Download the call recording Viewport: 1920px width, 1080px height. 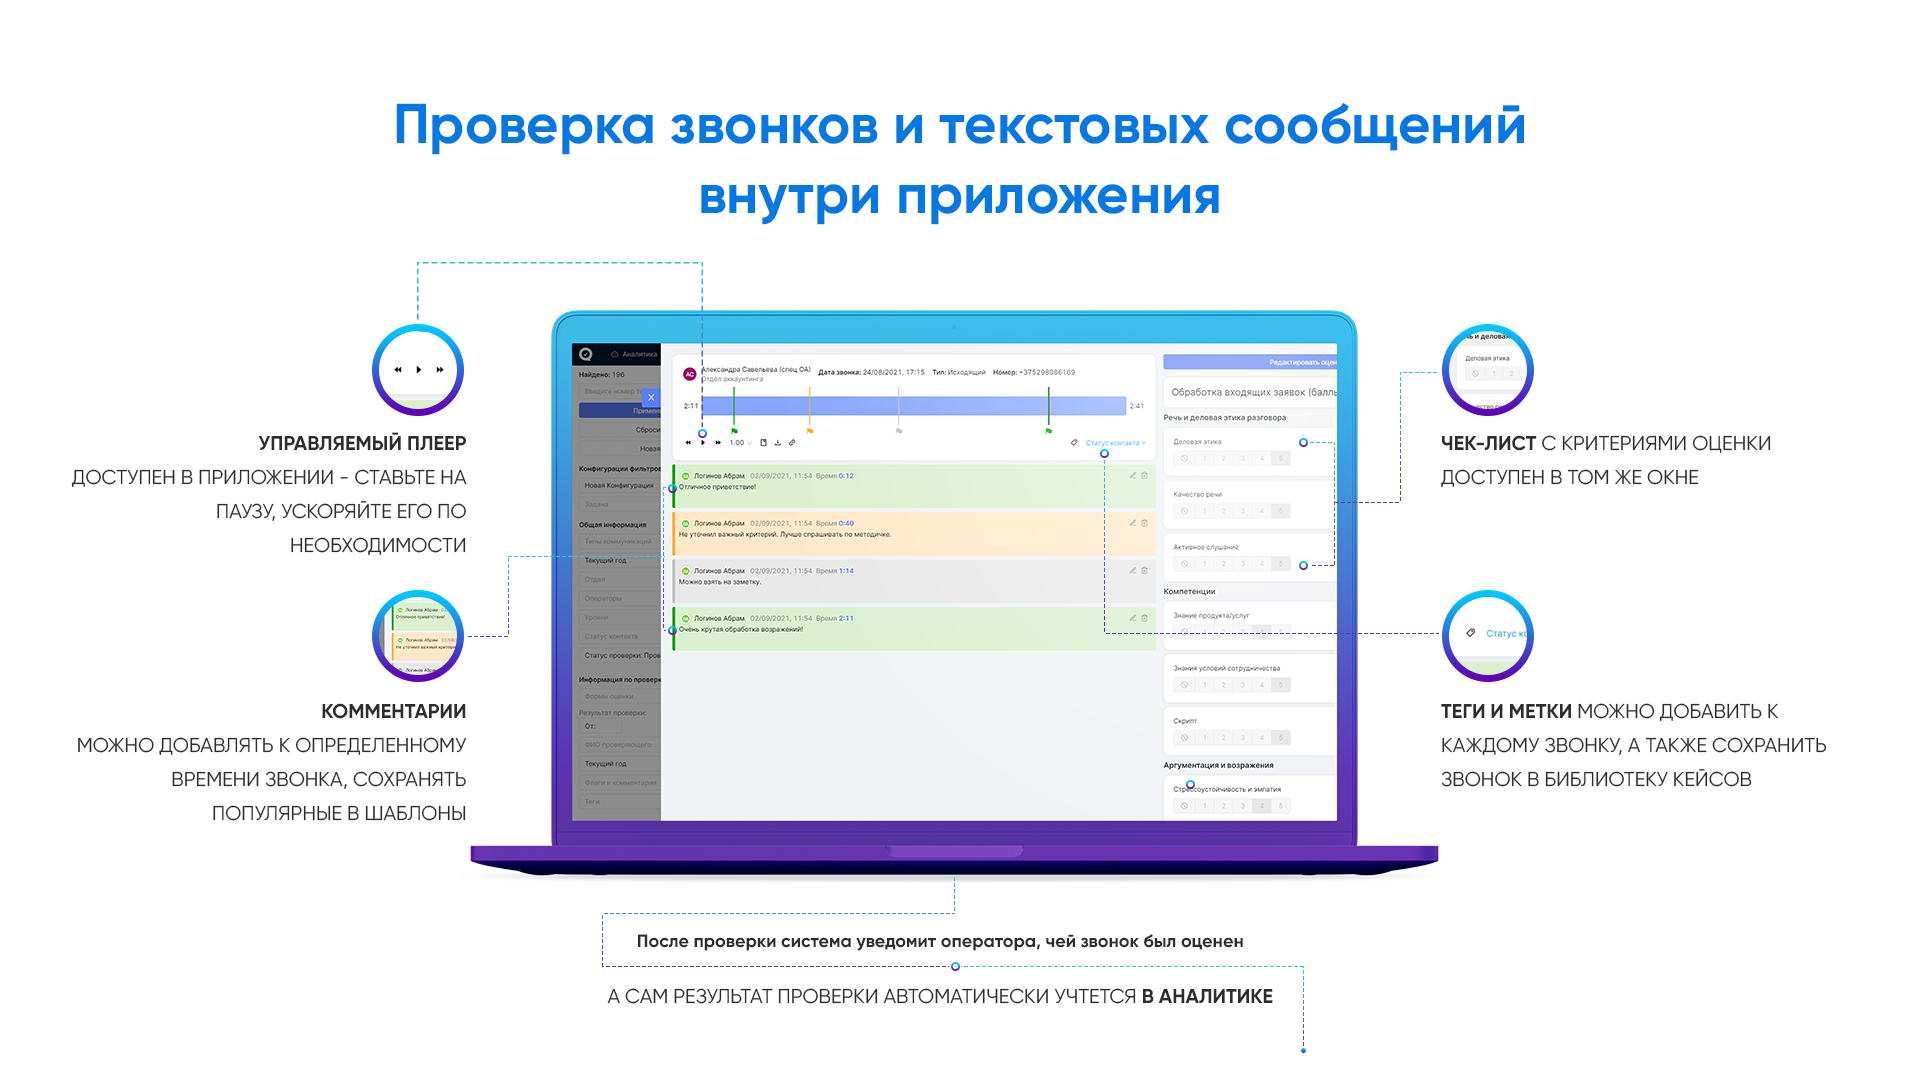(778, 442)
